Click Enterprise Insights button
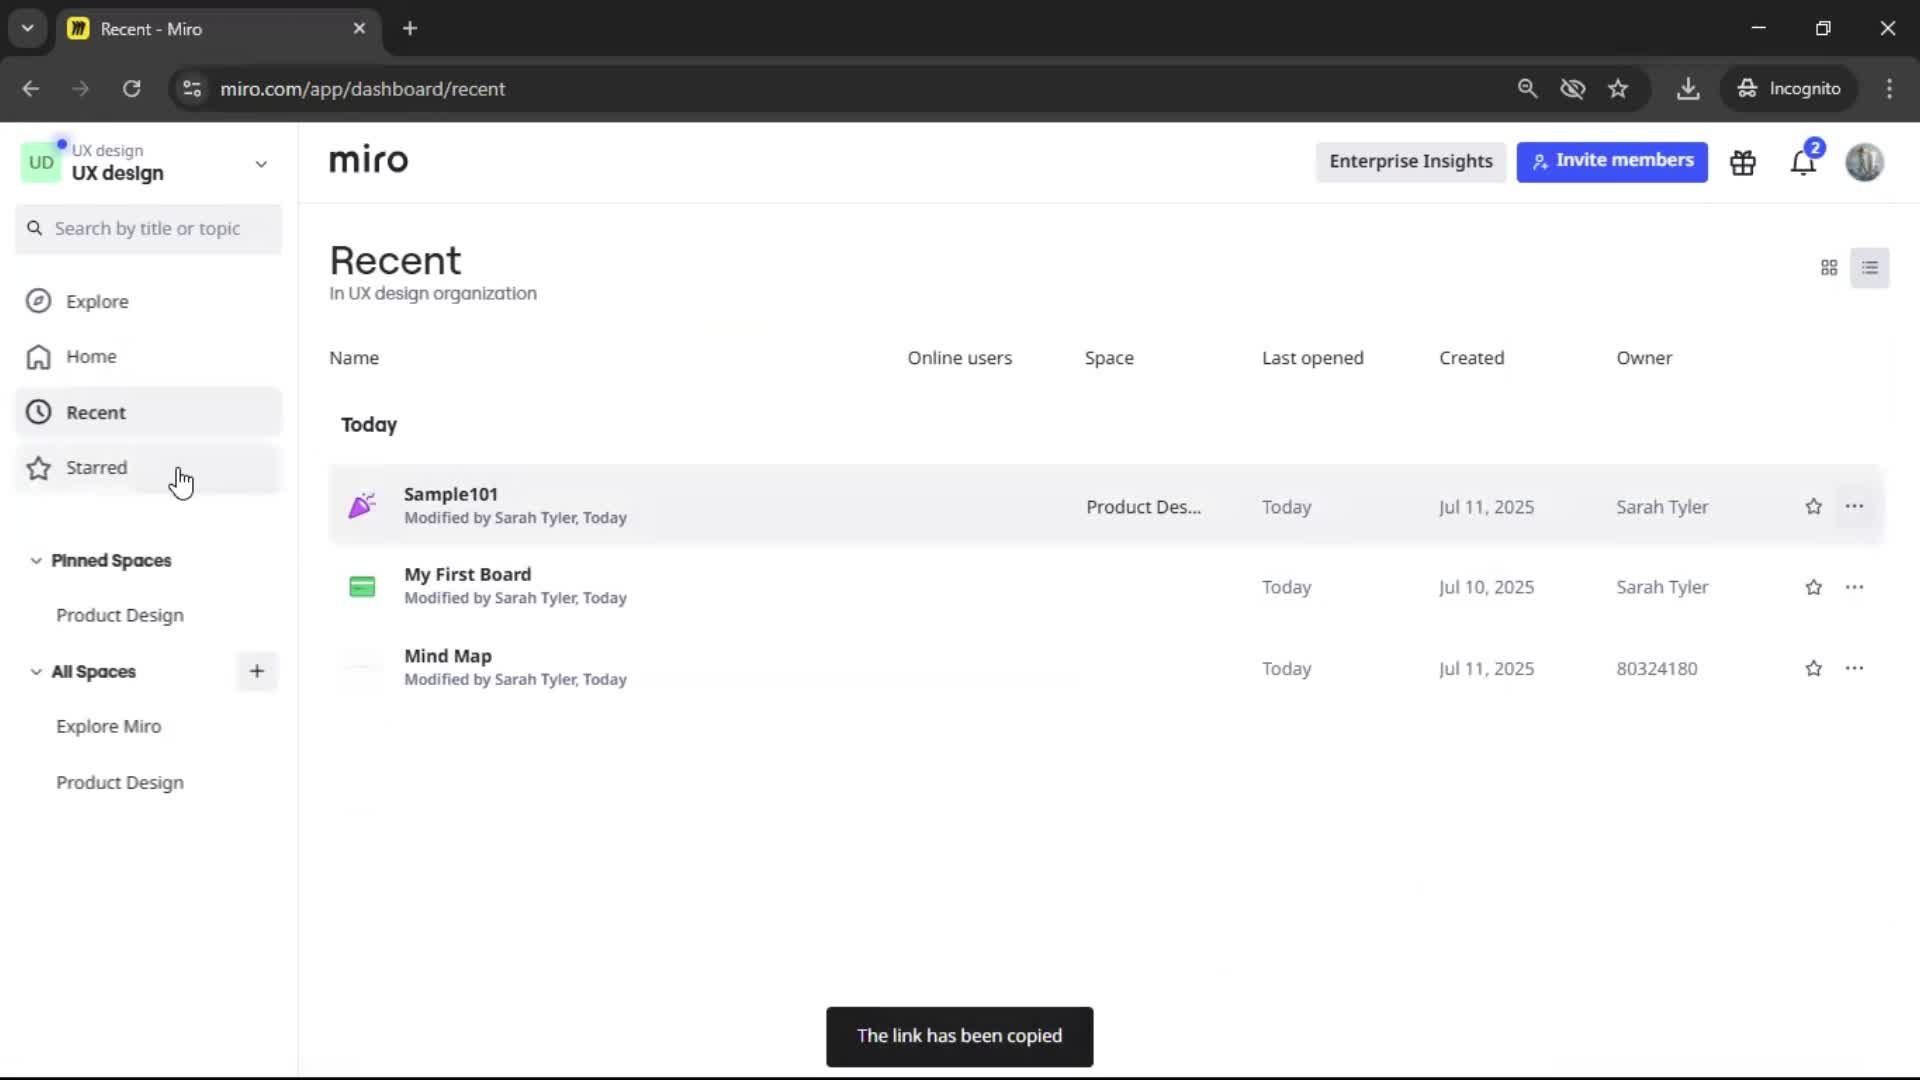 click(x=1410, y=162)
